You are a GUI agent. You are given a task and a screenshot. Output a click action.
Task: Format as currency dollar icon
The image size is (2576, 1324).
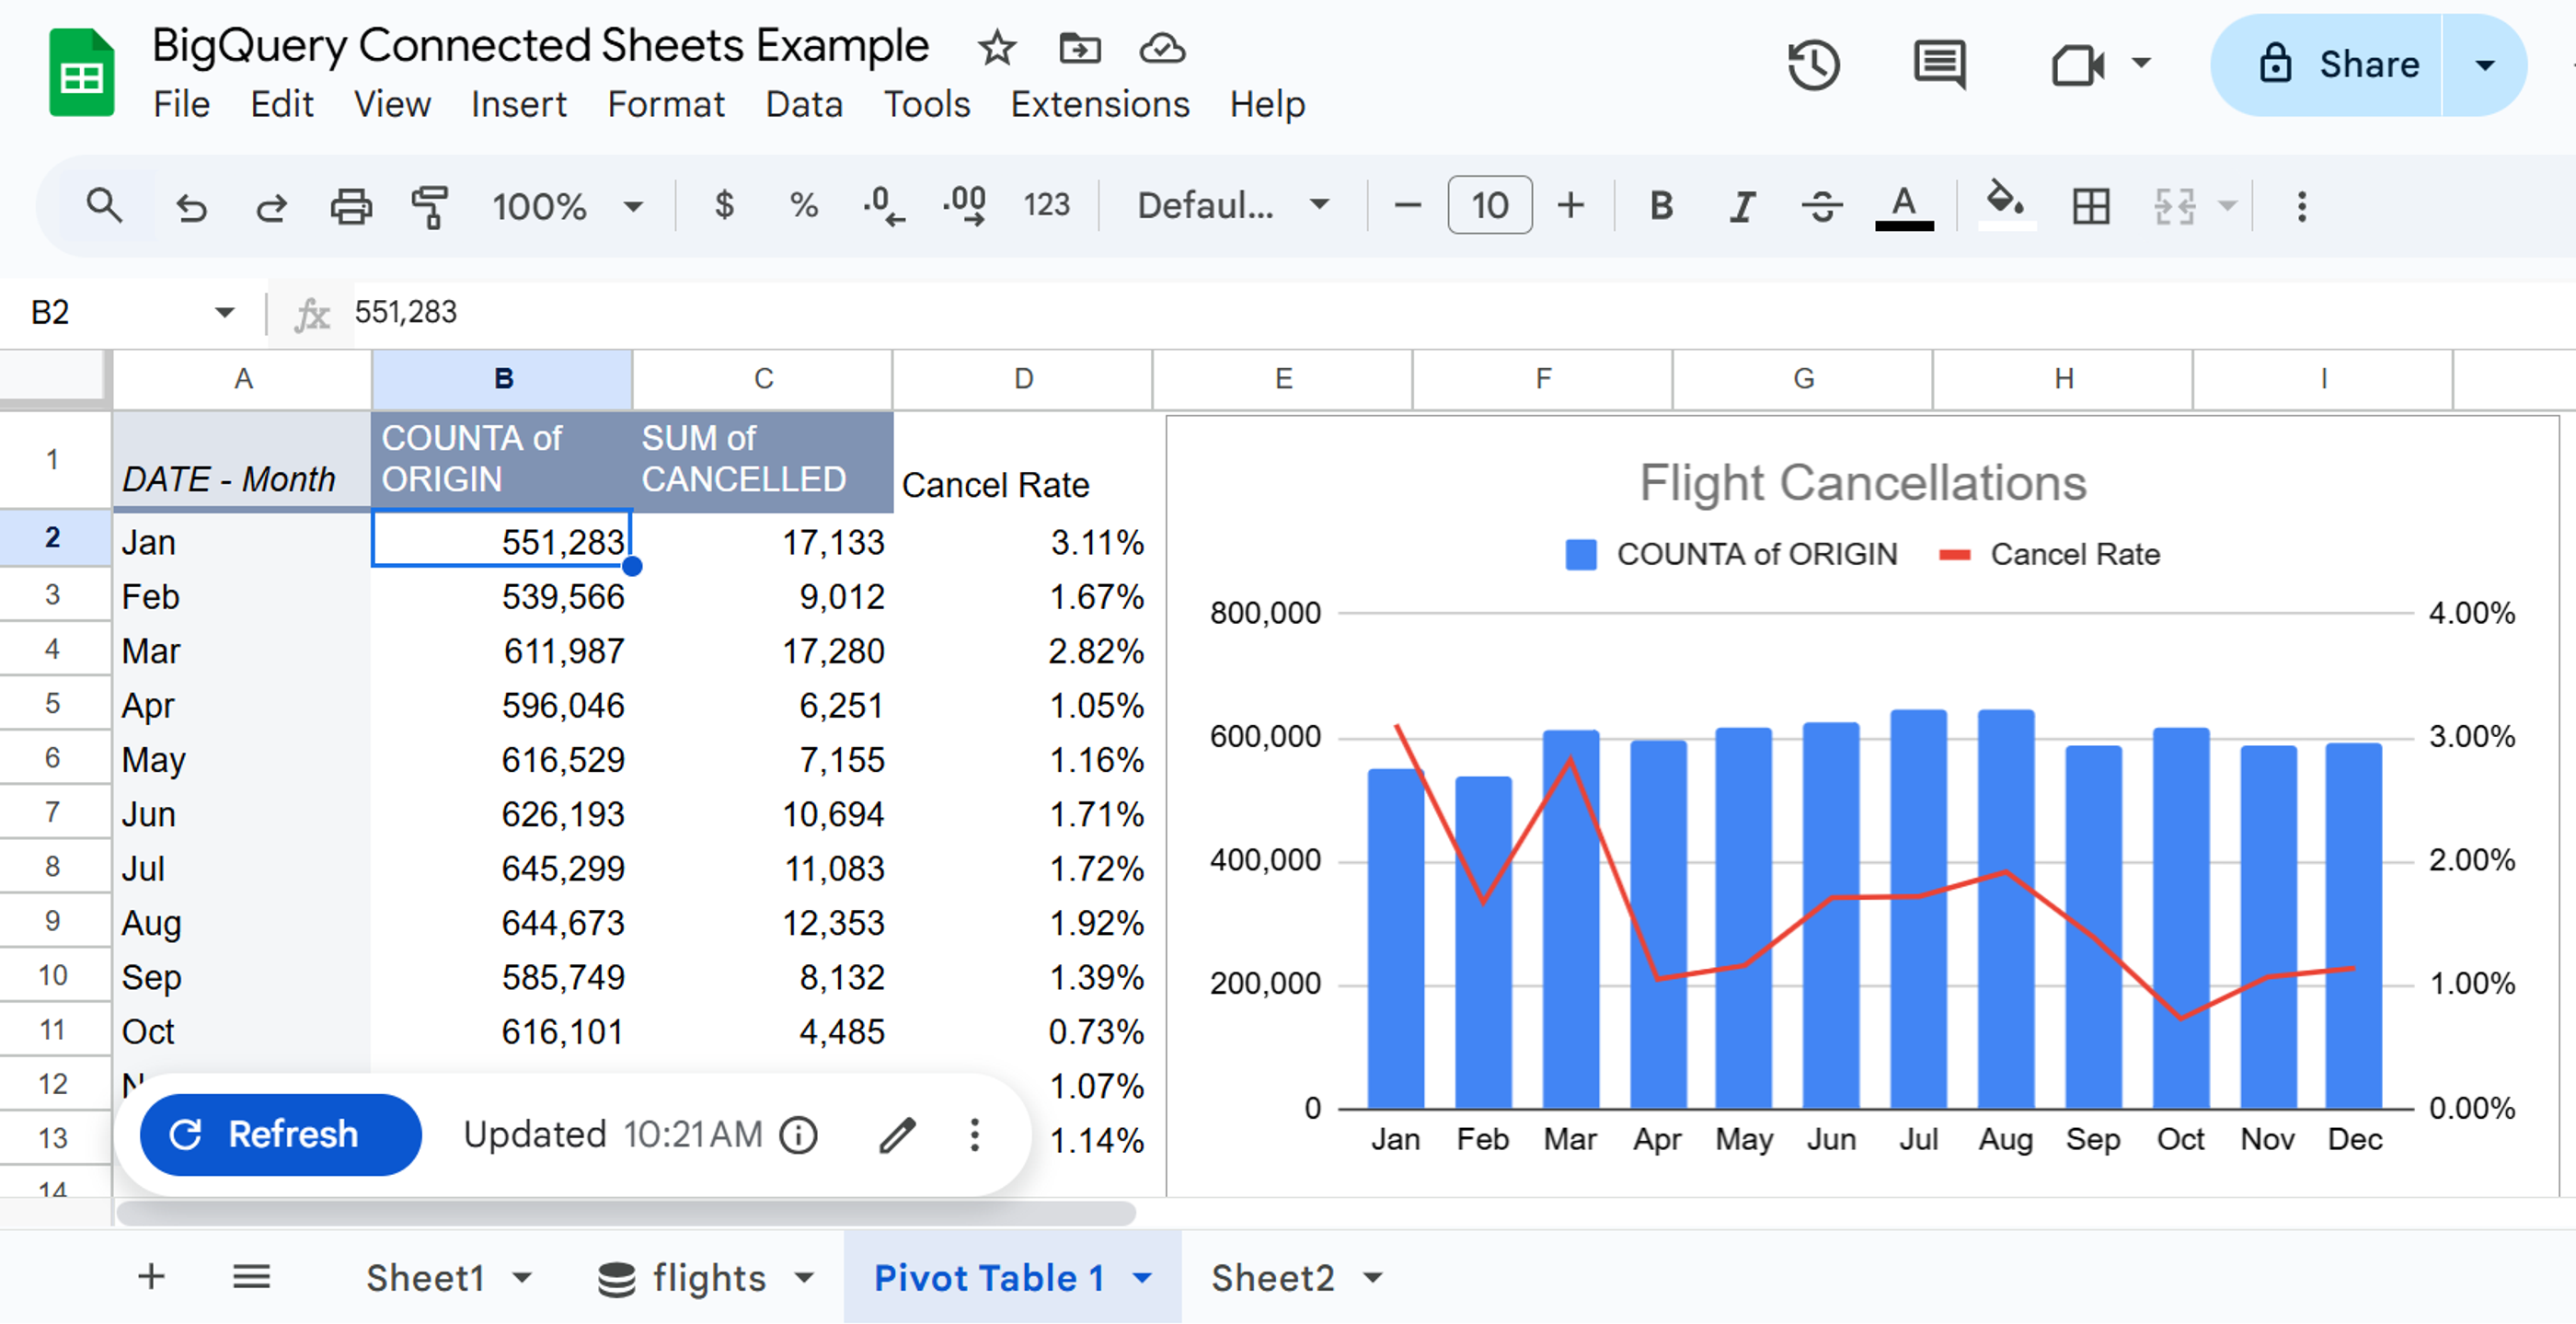pos(724,206)
